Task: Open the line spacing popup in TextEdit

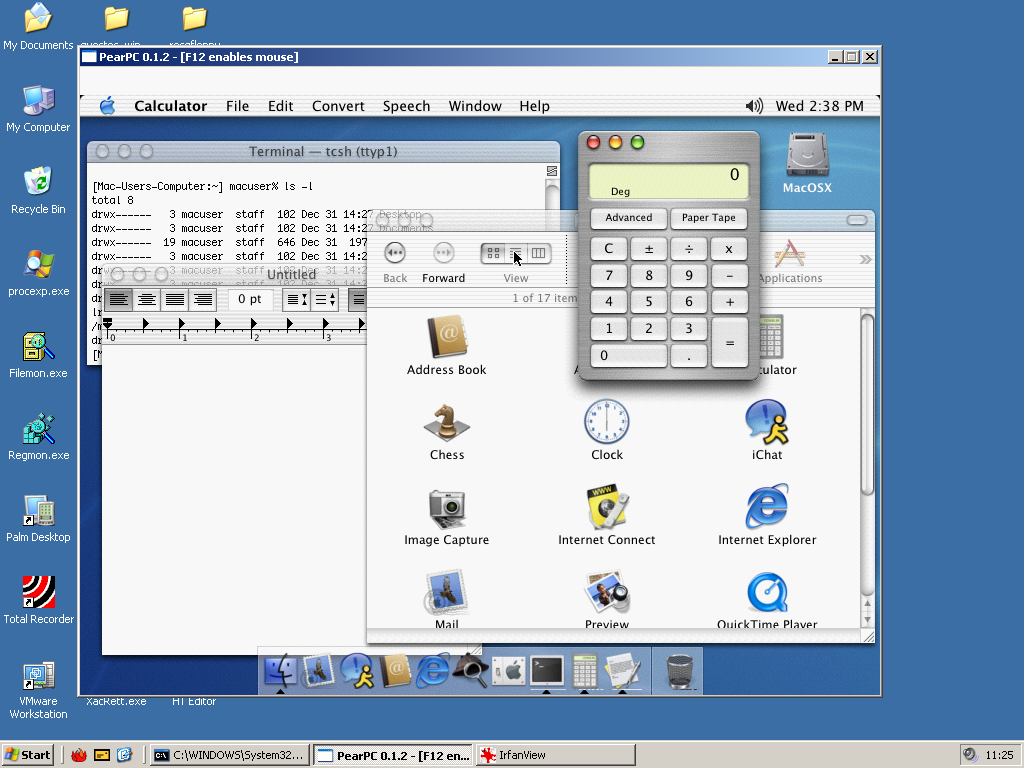Action: 297,299
